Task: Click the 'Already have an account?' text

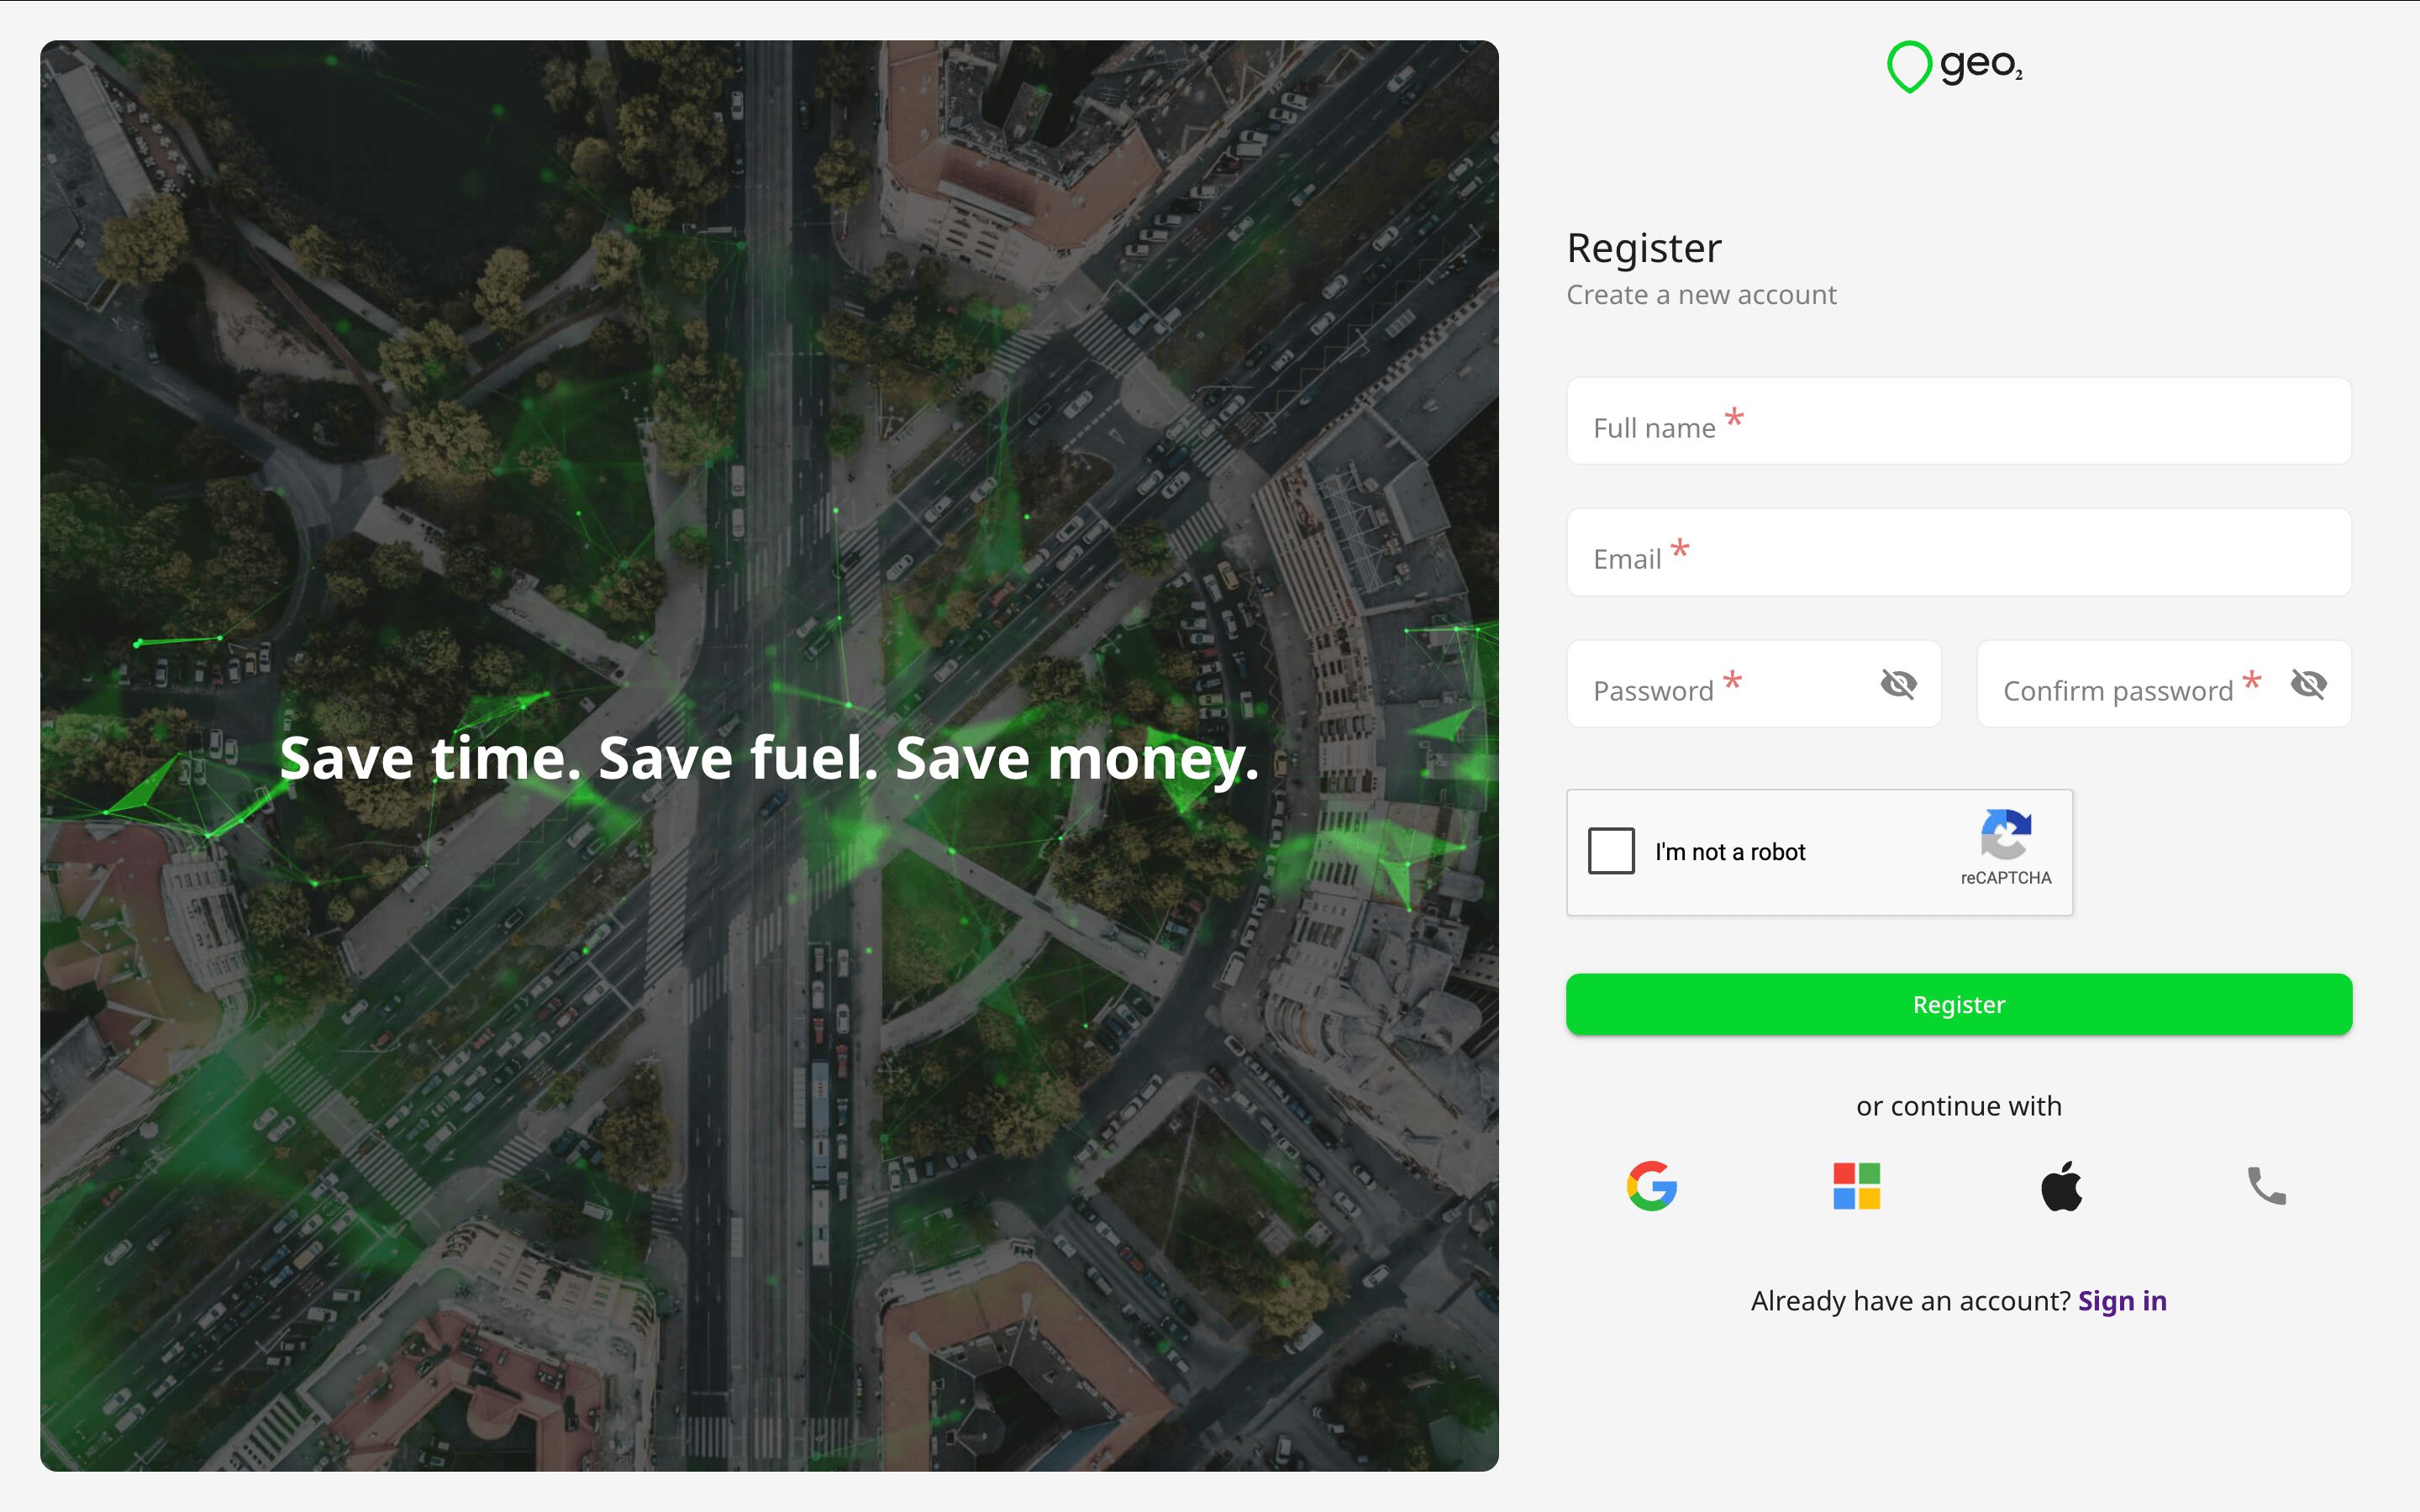Action: point(1910,1300)
